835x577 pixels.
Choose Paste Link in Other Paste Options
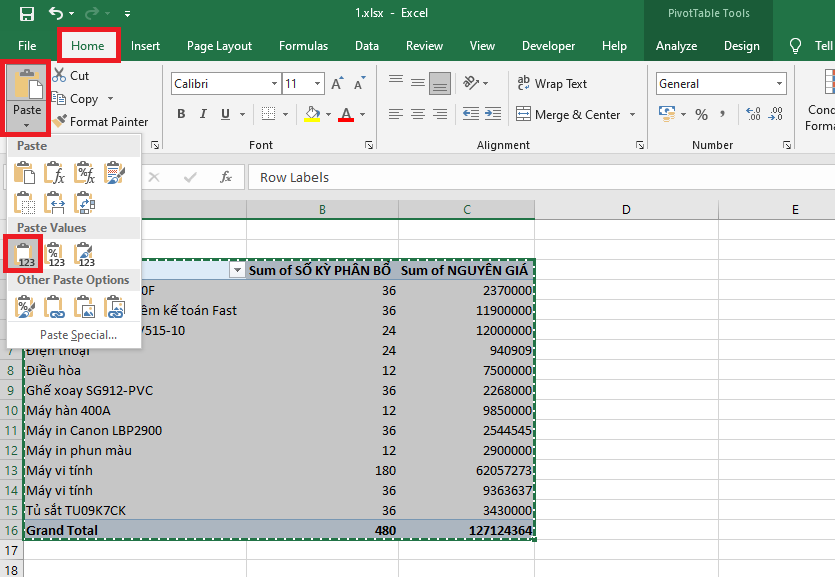pos(57,307)
